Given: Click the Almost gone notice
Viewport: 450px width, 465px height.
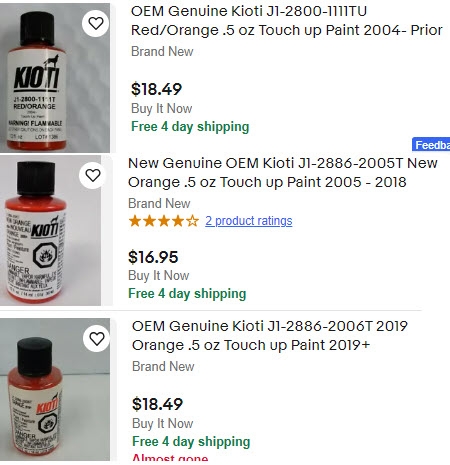Looking at the screenshot, I should pos(170,457).
